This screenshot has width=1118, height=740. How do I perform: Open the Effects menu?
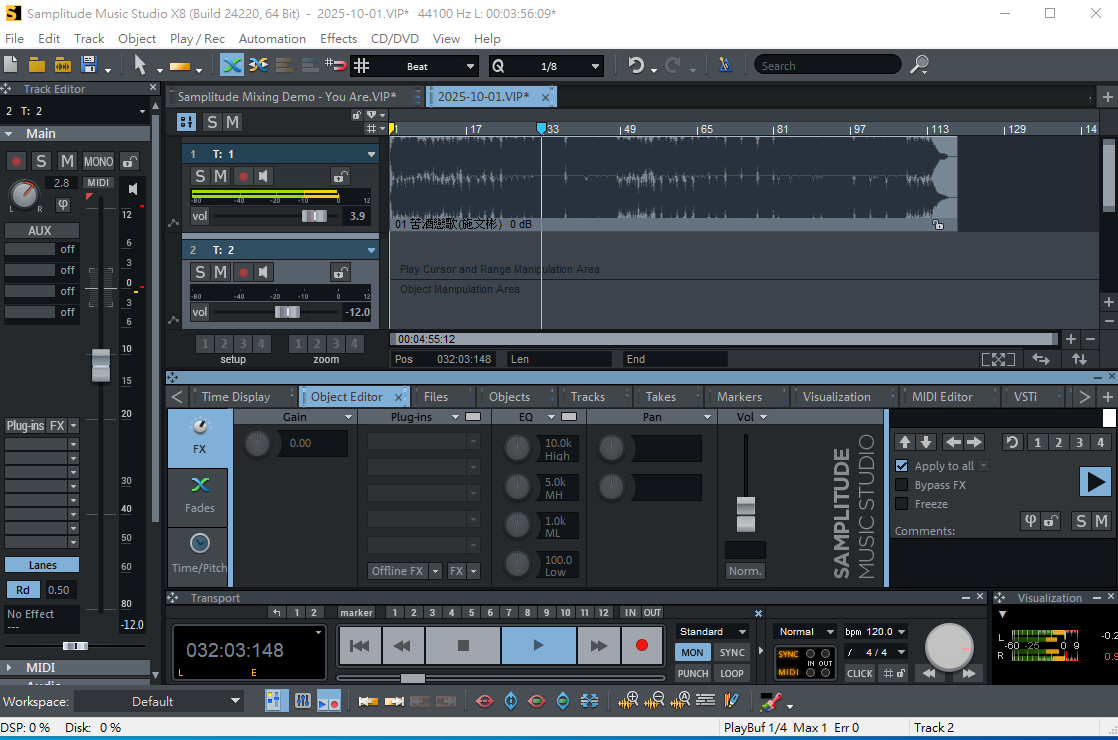pos(338,38)
